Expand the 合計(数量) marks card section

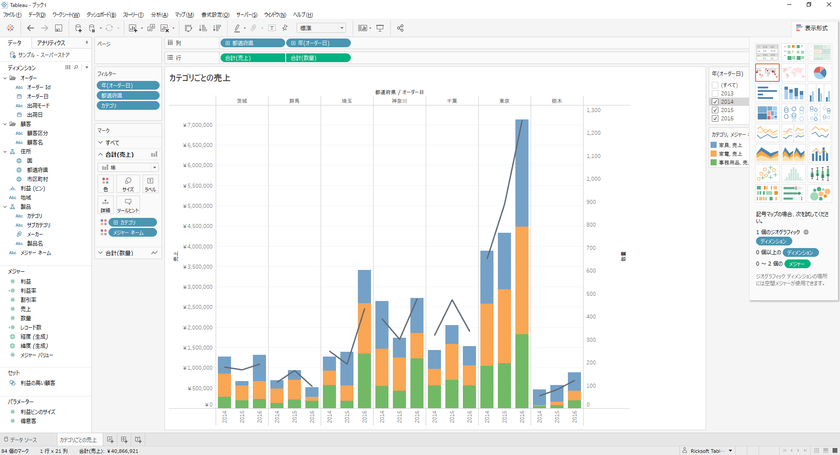coord(101,253)
